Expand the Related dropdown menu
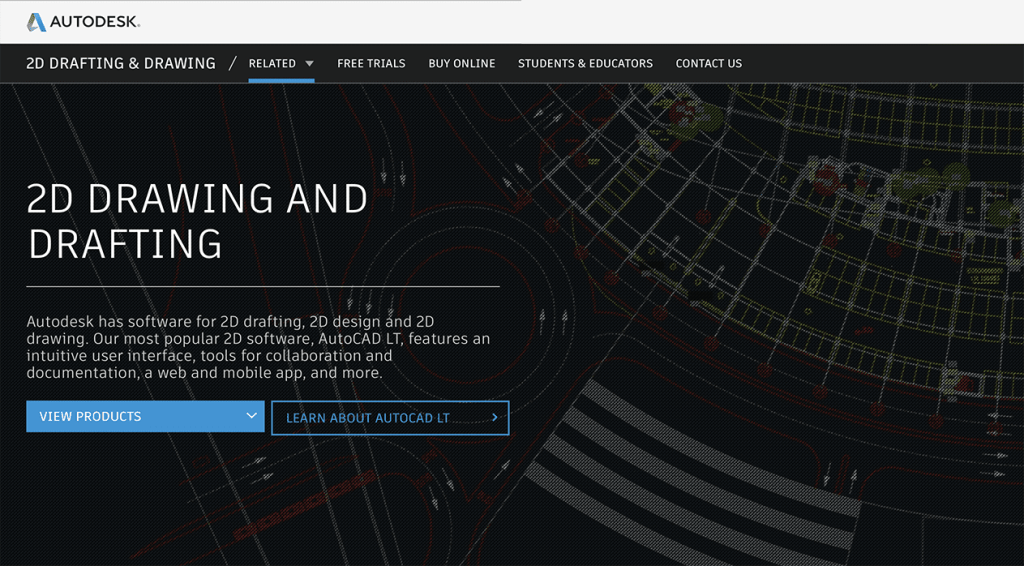The height and width of the screenshot is (566, 1024). 281,63
